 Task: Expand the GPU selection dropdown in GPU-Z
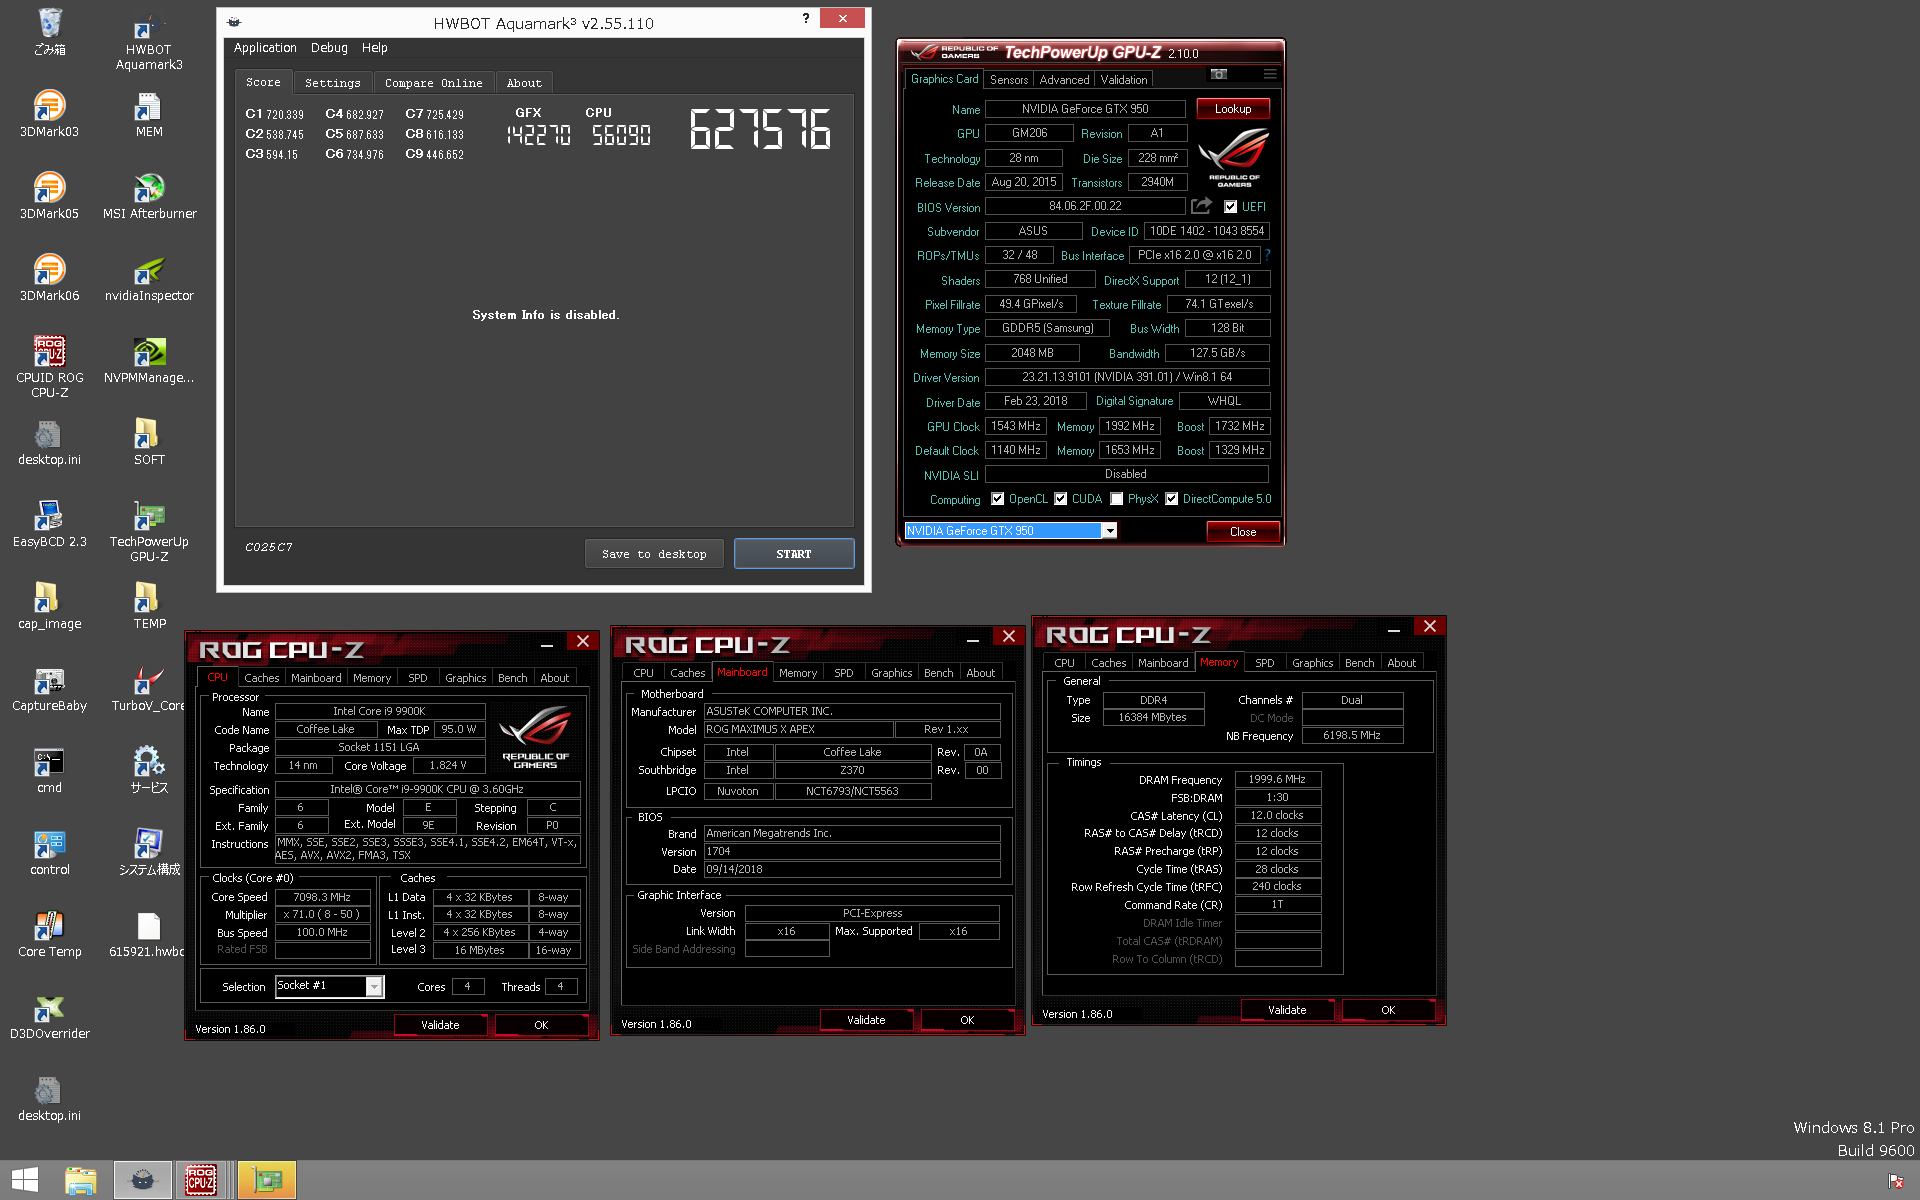(1110, 531)
